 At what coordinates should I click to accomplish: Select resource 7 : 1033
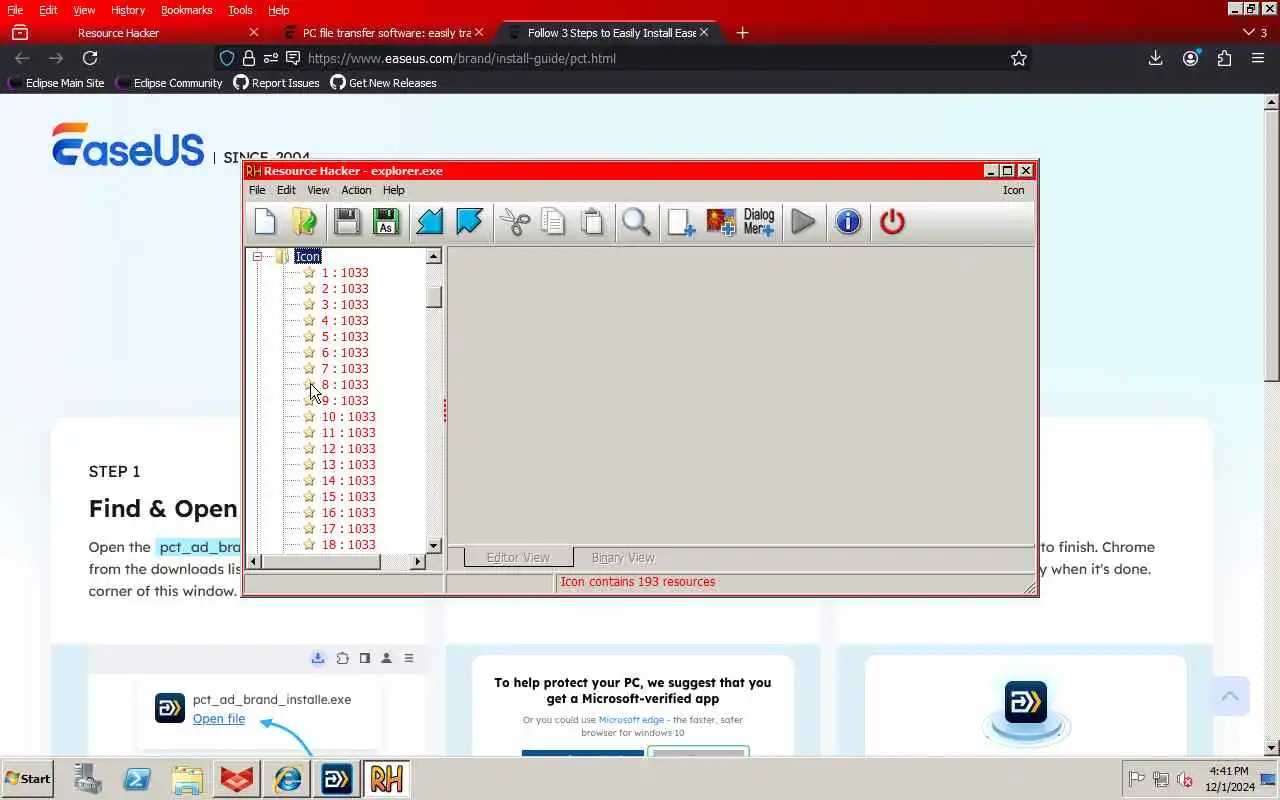point(345,369)
